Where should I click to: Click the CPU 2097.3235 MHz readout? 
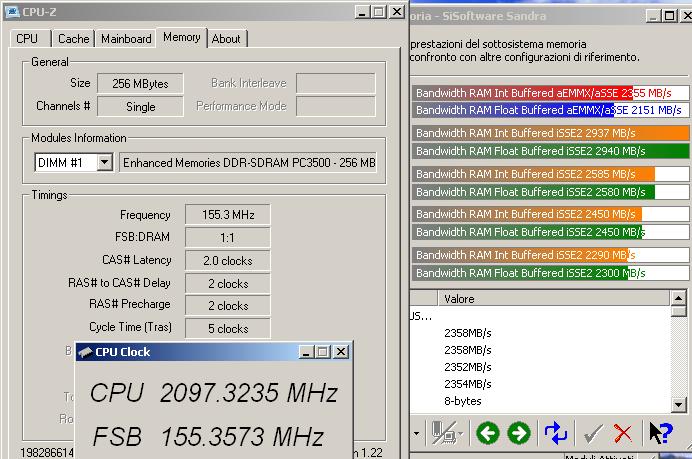(214, 392)
